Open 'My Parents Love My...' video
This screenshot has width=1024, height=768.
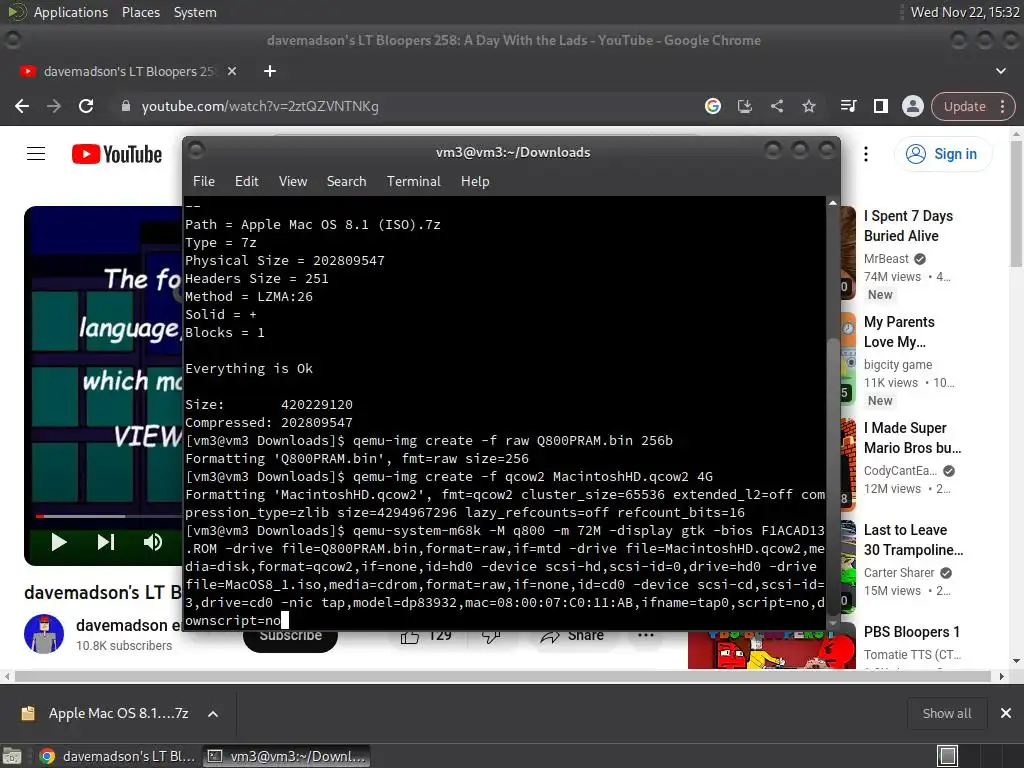tap(899, 332)
